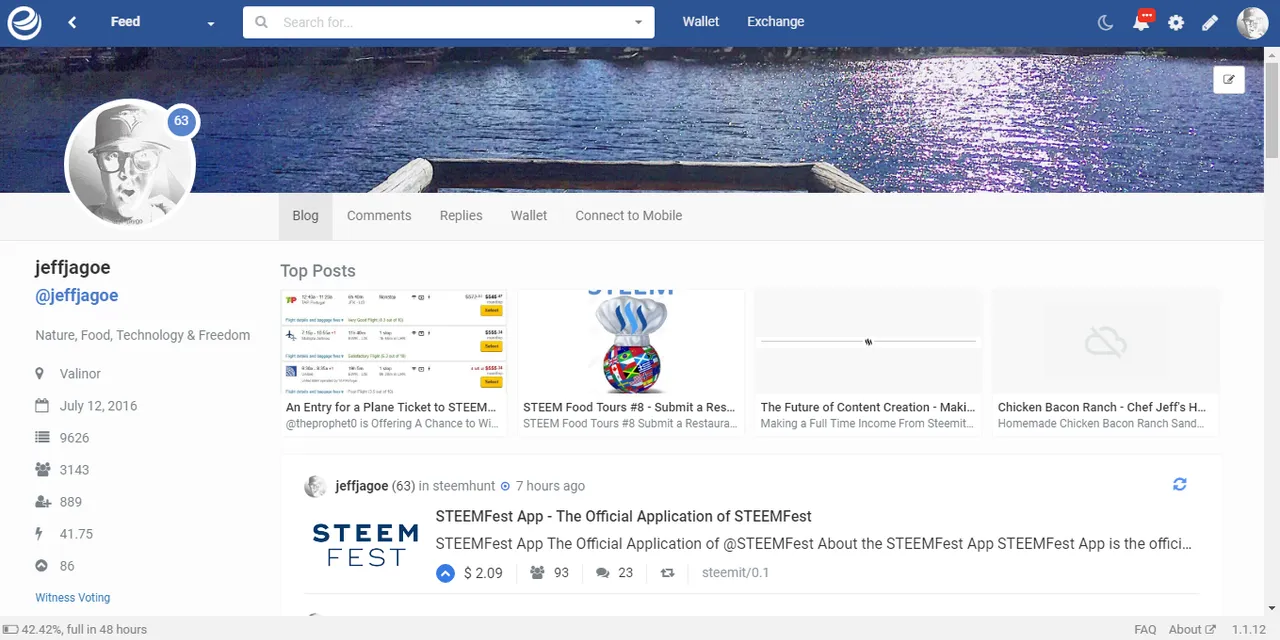Click the payout amount $ 2.09
This screenshot has width=1280, height=640.
pos(483,572)
